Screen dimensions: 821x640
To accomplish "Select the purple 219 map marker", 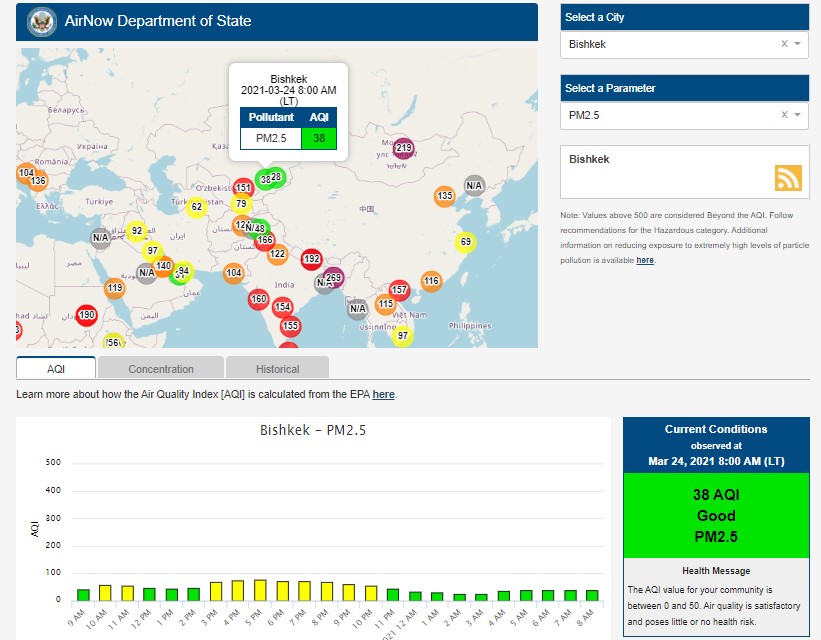I will 403,149.
